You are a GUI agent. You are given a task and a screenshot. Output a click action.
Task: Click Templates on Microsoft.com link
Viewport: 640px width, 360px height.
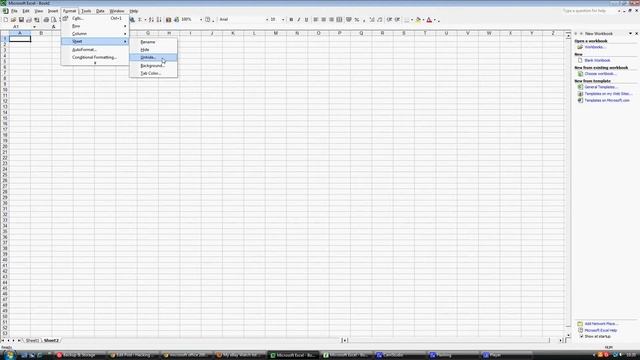pos(607,100)
